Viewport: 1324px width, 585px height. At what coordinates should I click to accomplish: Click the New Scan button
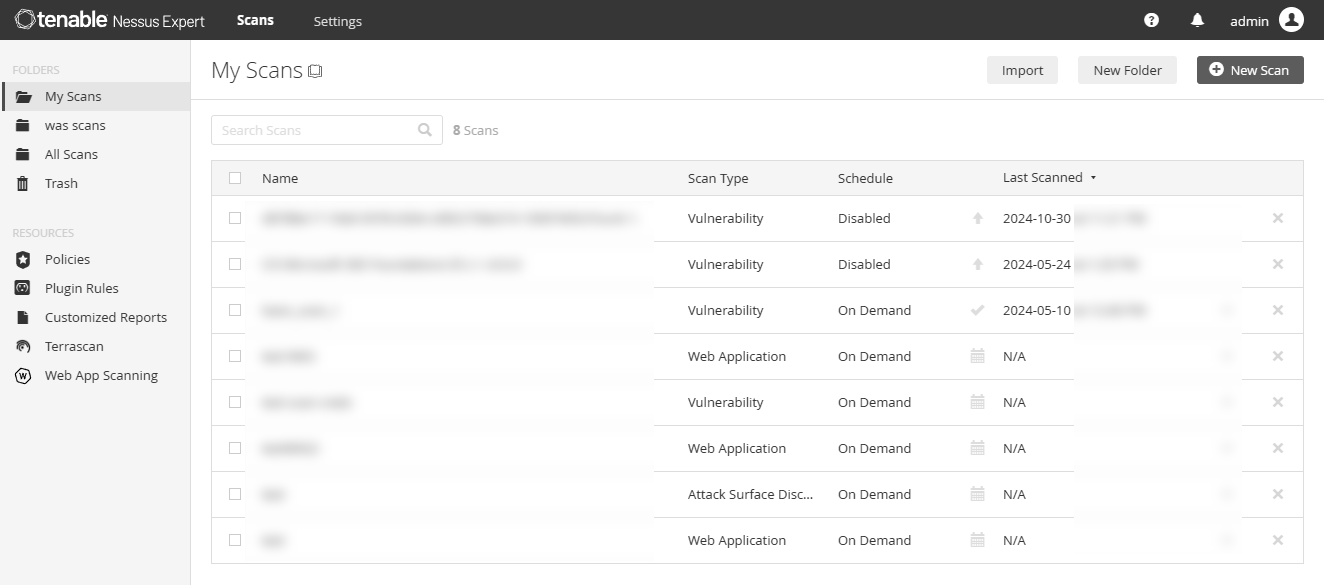pyautogui.click(x=1249, y=70)
